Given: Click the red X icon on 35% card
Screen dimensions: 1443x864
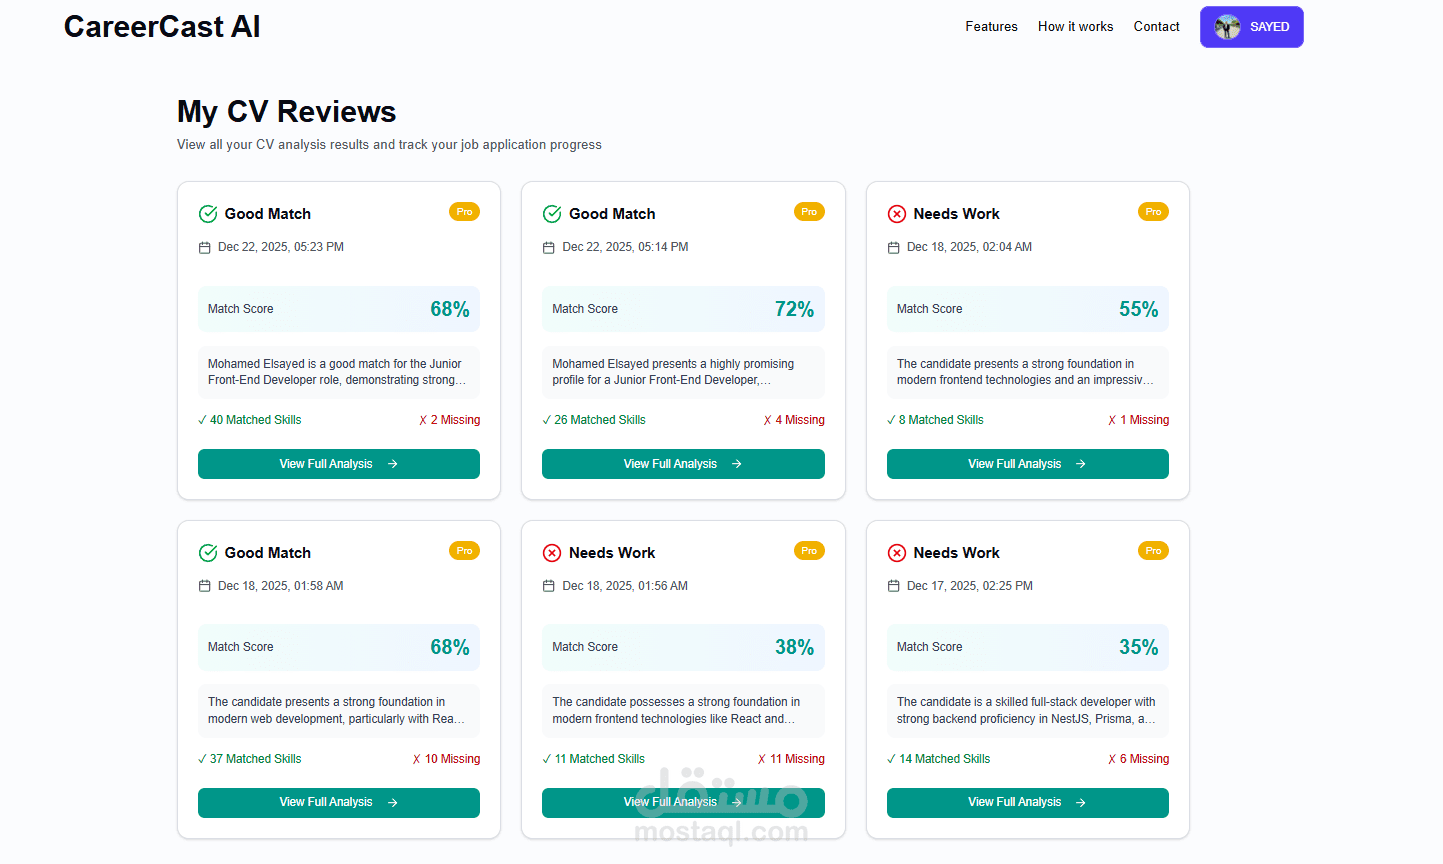Looking at the screenshot, I should point(897,553).
